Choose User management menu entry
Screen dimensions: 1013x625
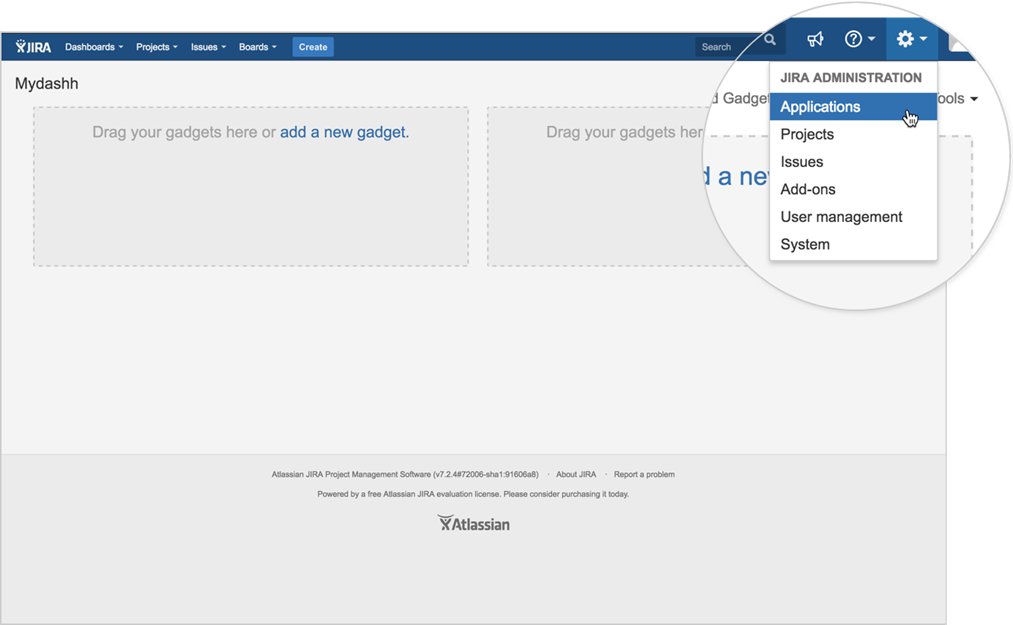click(x=841, y=217)
